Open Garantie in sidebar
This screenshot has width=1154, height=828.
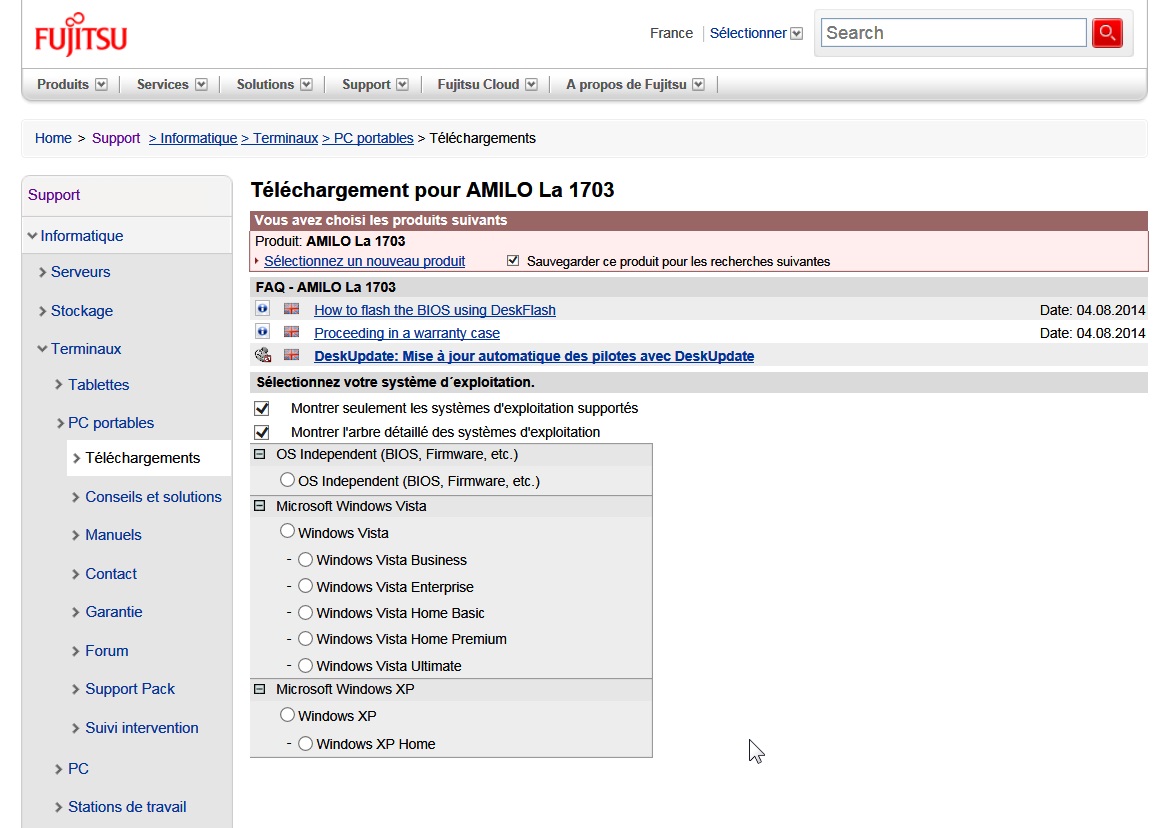[x=114, y=612]
